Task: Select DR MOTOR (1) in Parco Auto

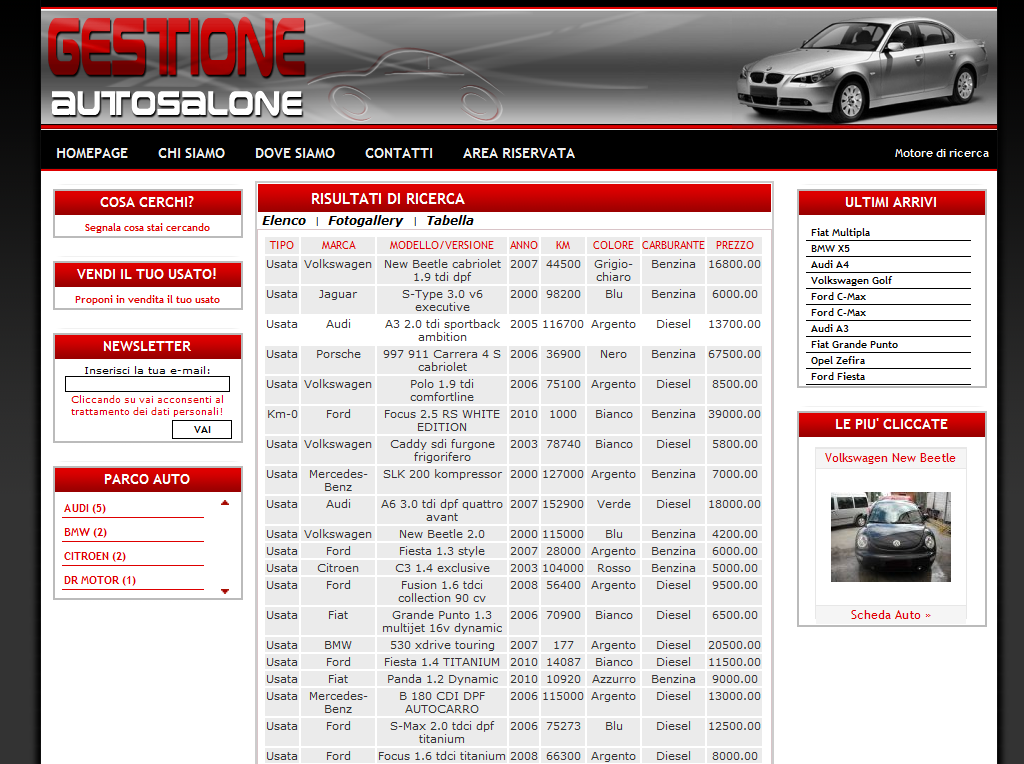Action: point(99,581)
